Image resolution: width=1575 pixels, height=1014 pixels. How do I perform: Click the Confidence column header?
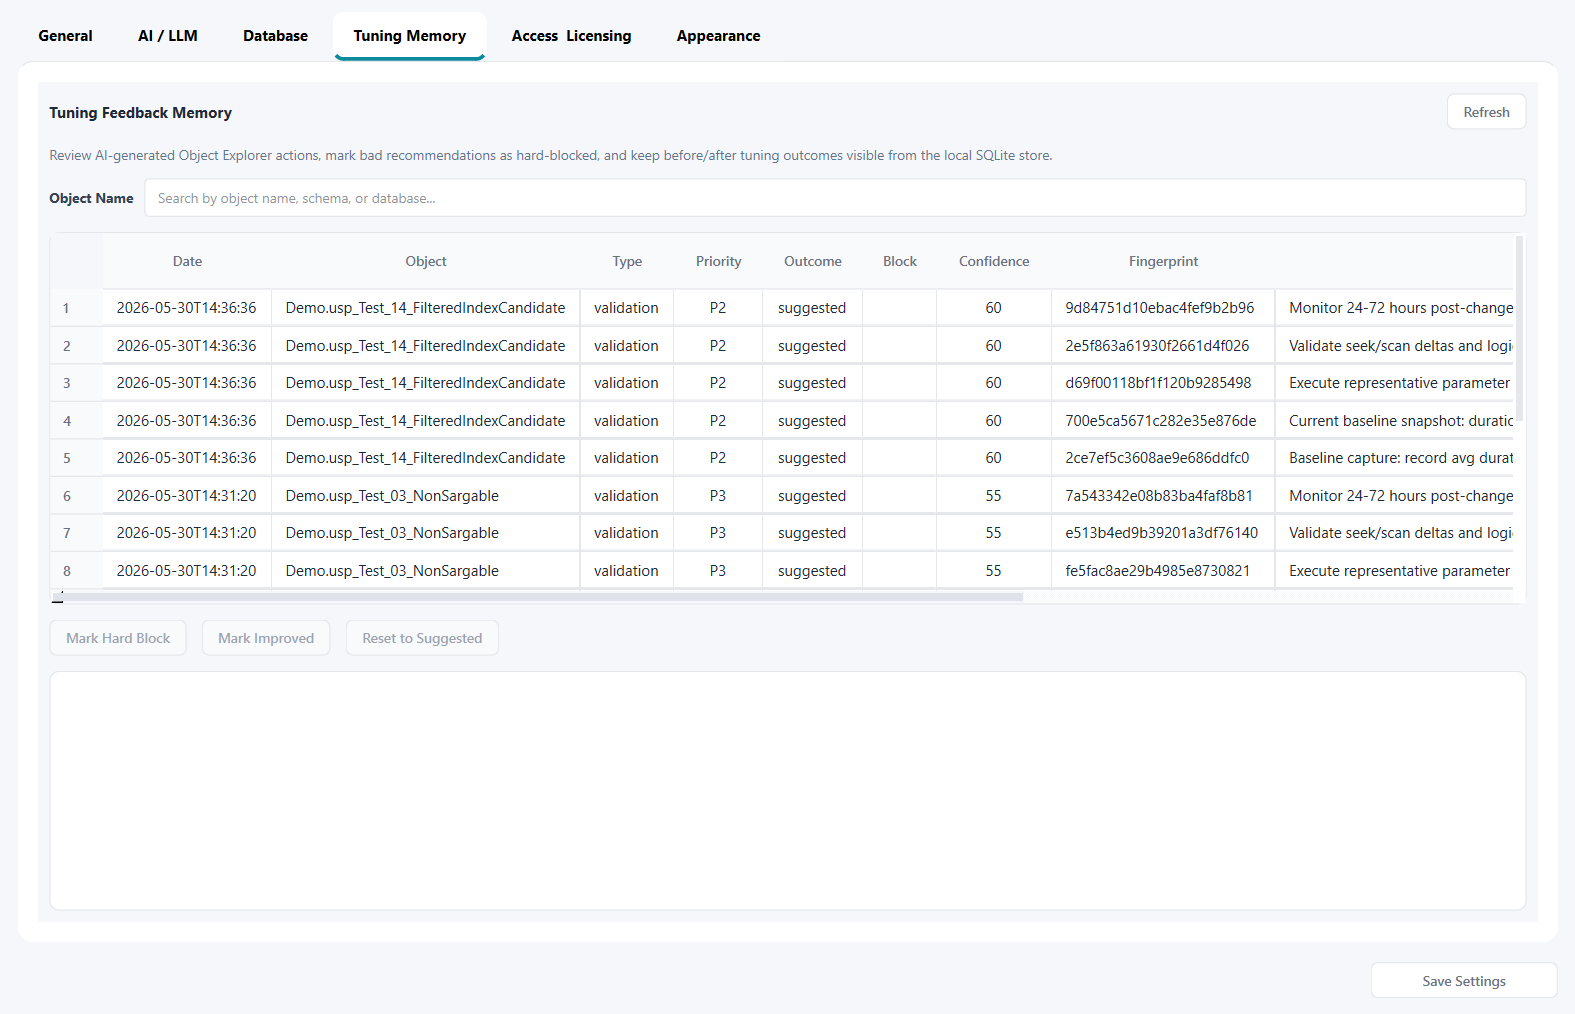pyautogui.click(x=994, y=261)
